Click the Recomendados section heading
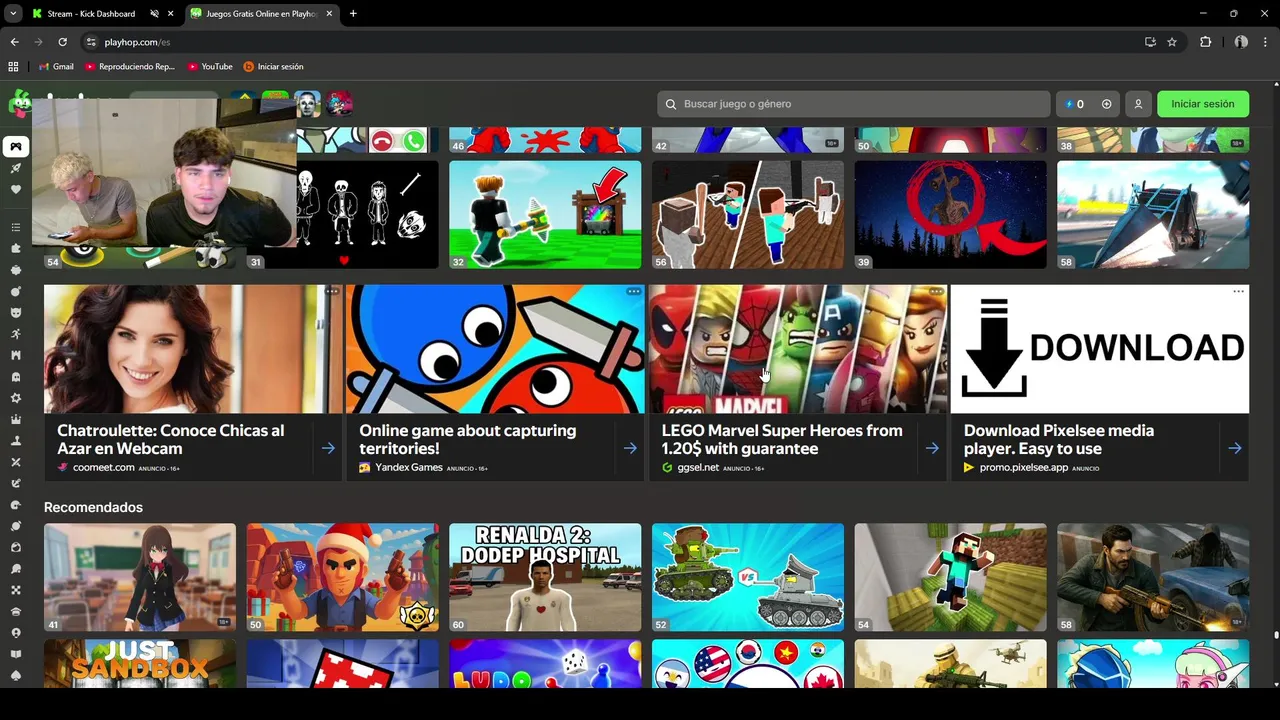This screenshot has width=1280, height=720. [93, 507]
